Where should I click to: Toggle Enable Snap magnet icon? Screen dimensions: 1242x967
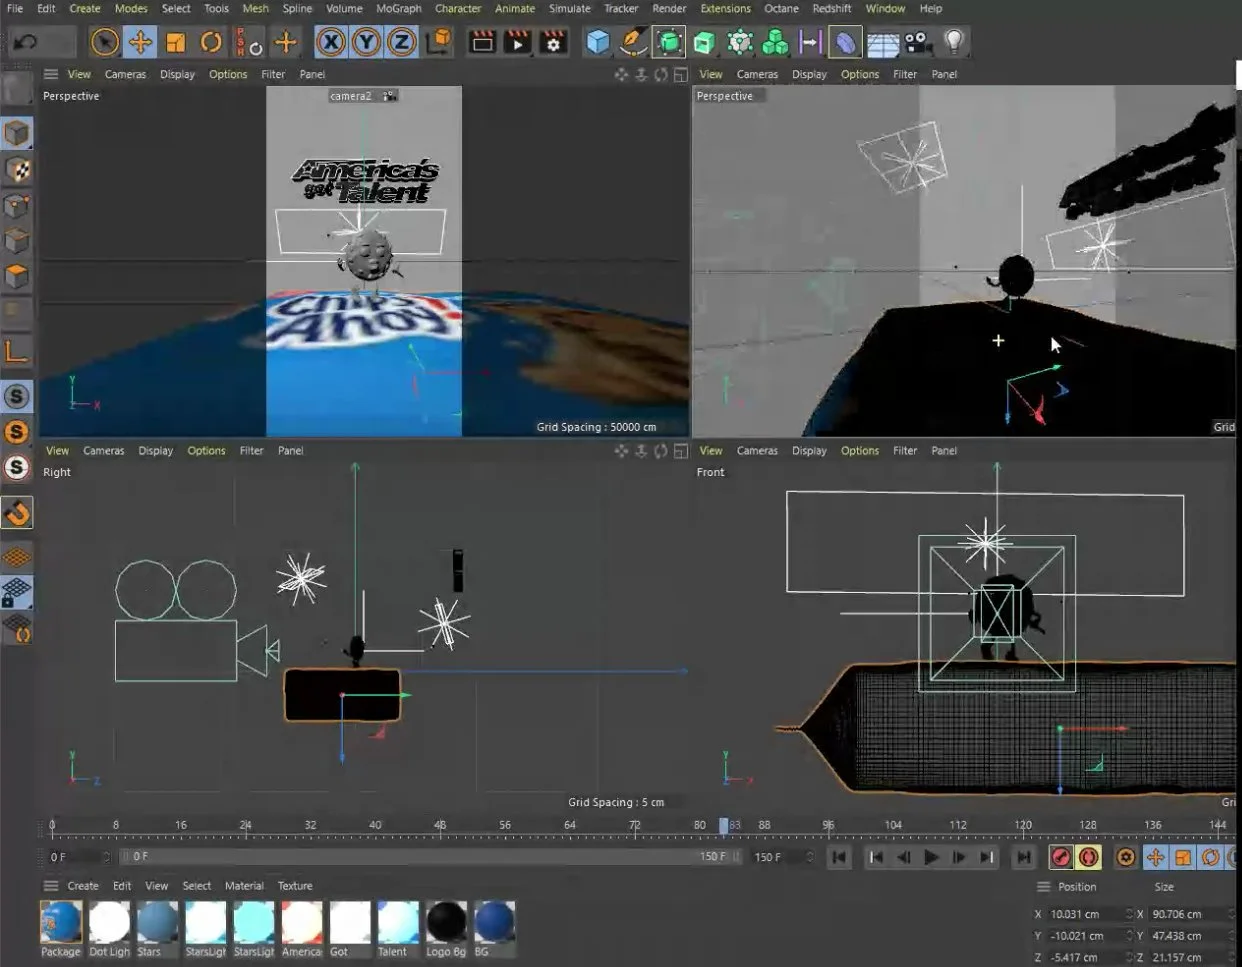[17, 513]
